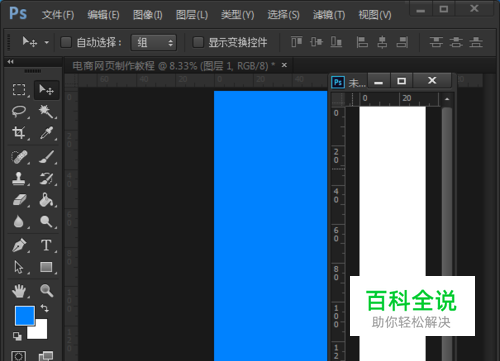The image size is (500, 361).
Task: Swap foreground and background colors
Action: point(45,308)
